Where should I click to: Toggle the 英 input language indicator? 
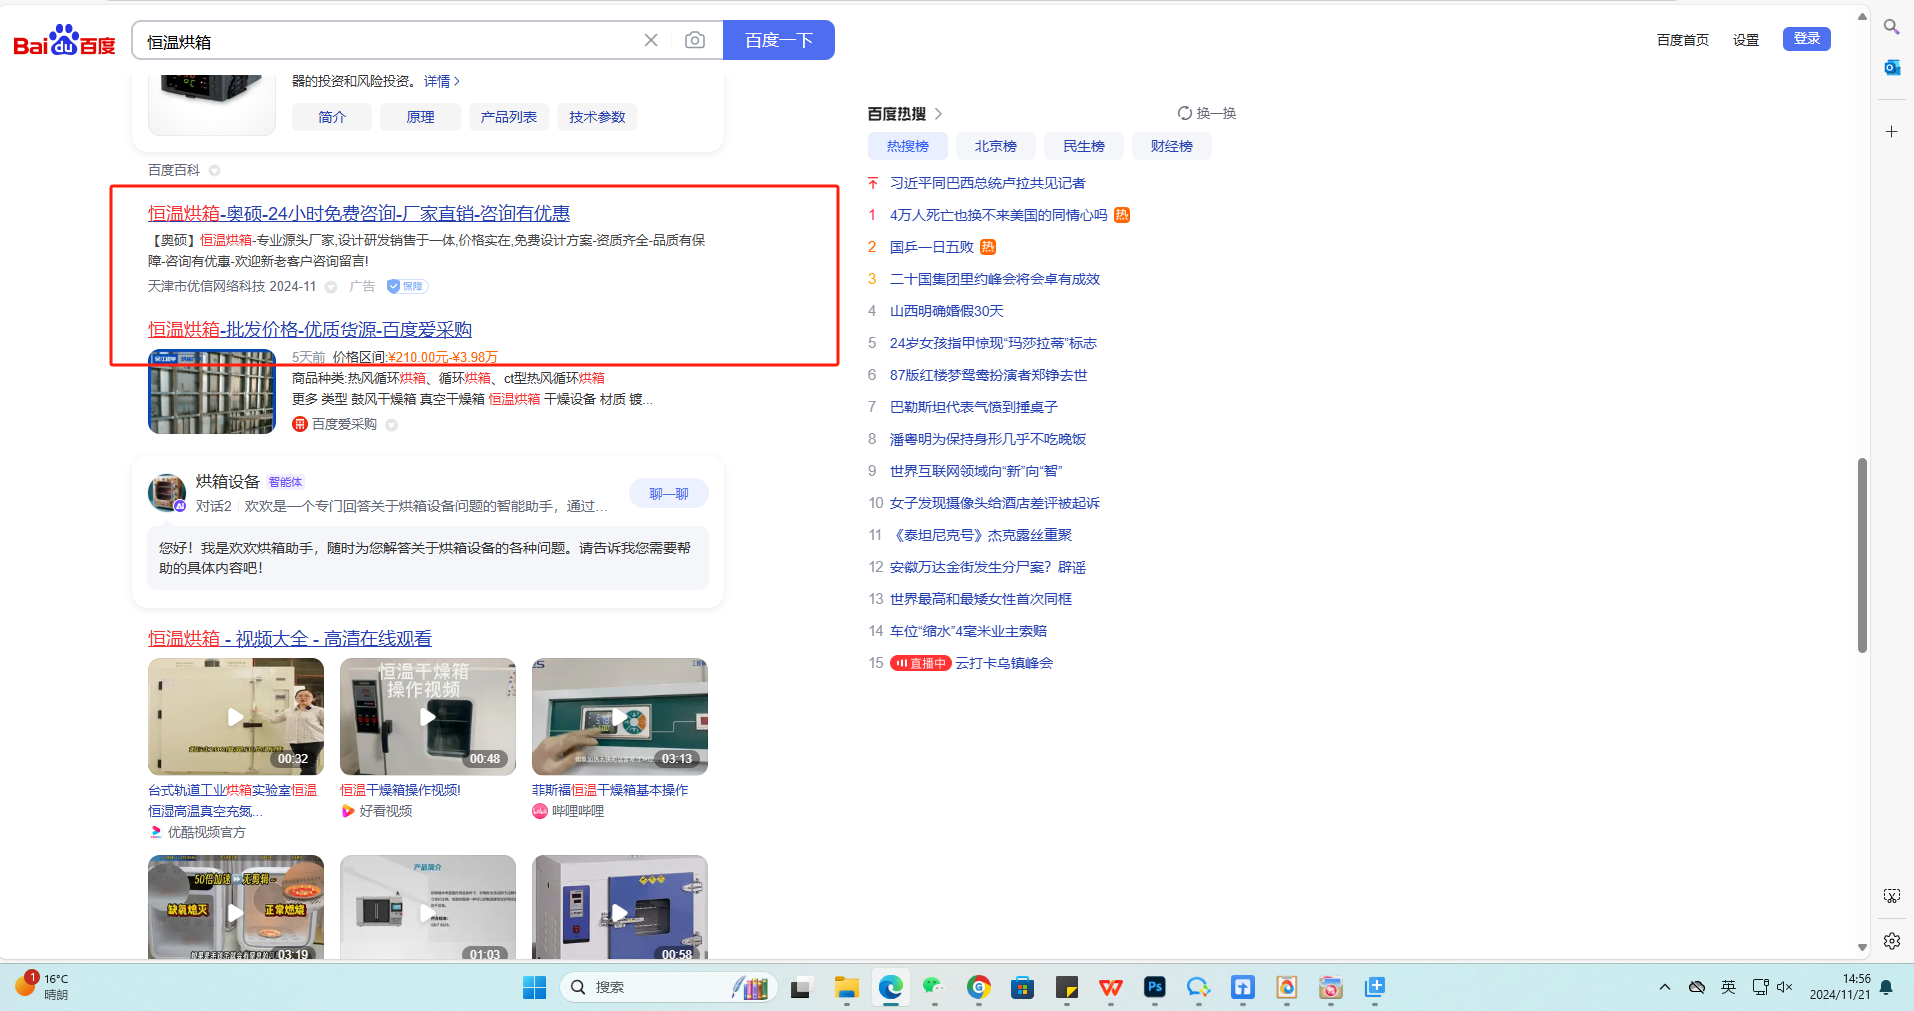coord(1728,987)
